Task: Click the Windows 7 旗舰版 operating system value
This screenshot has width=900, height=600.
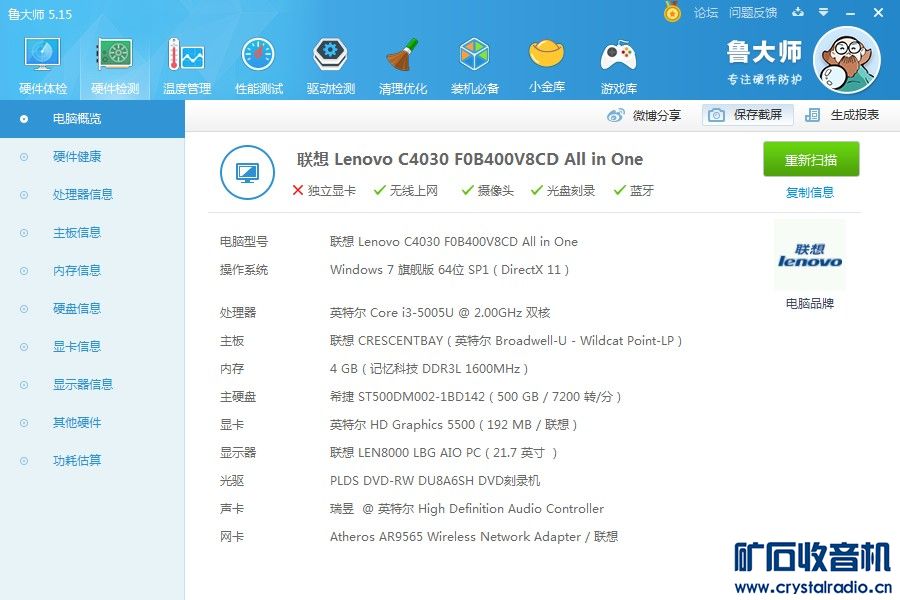Action: 449,270
